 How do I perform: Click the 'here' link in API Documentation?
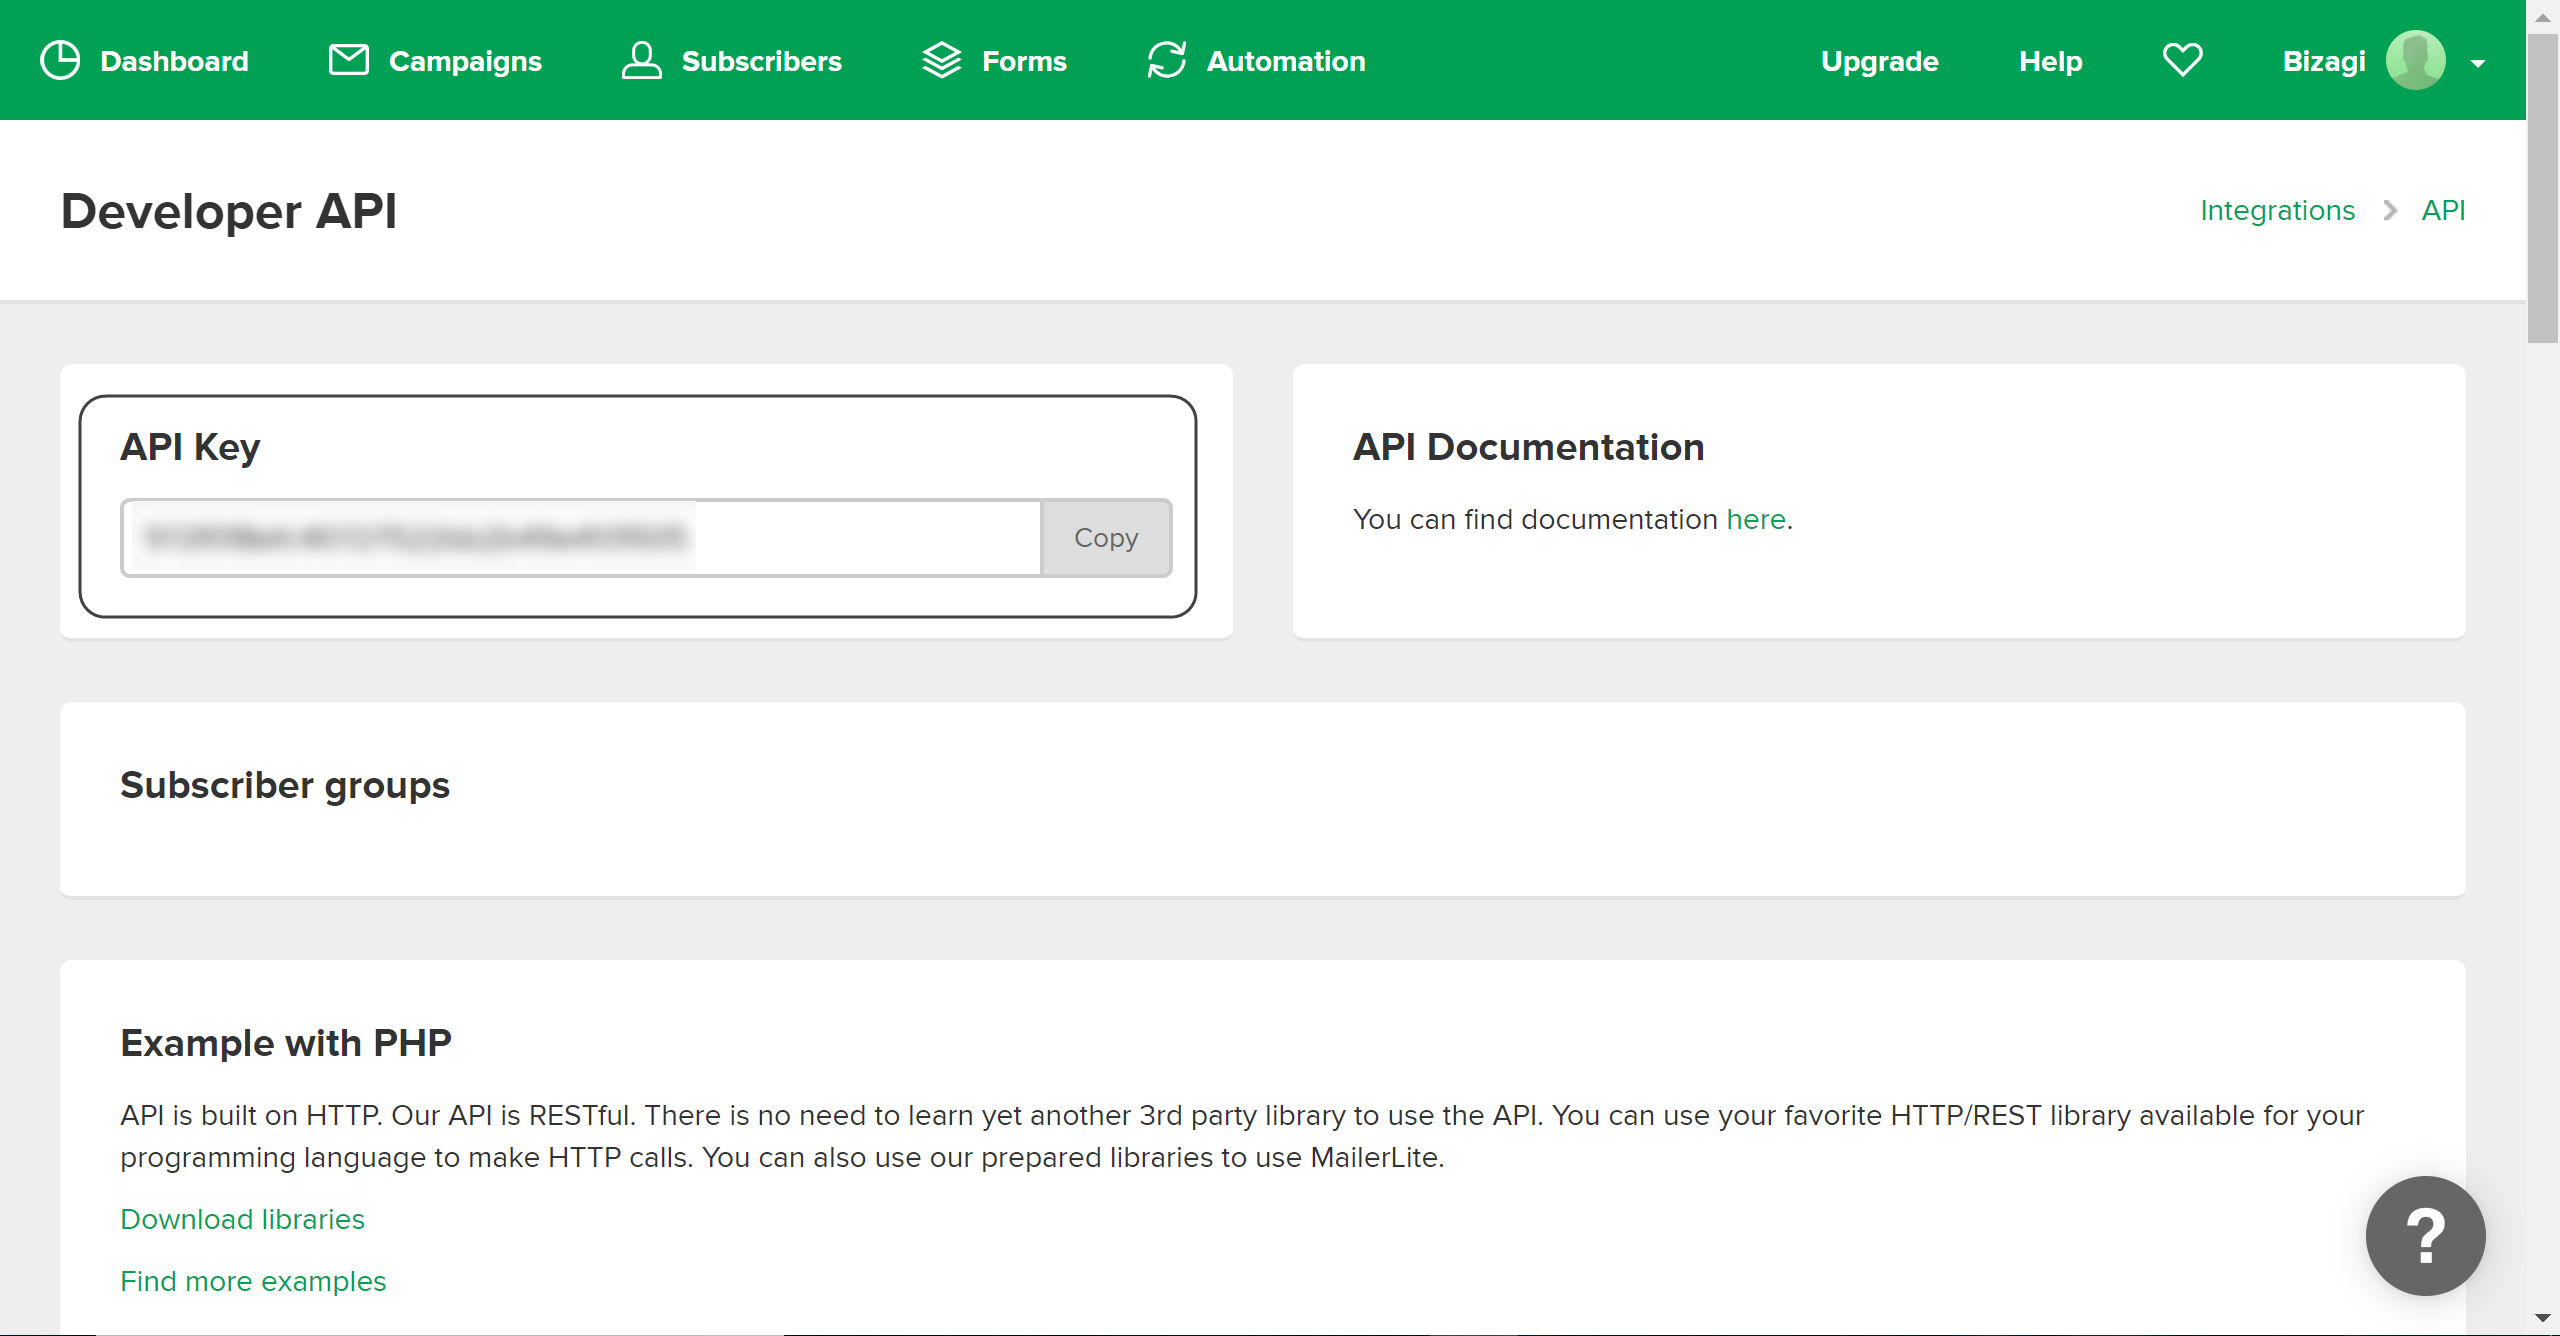[1756, 520]
